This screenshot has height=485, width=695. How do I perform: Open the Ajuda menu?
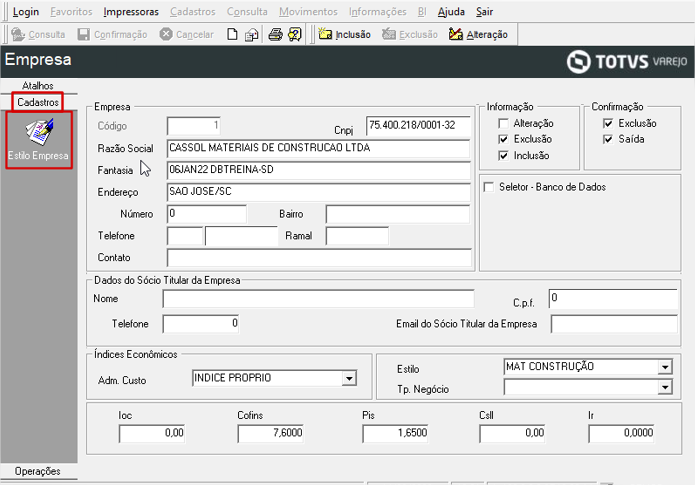(x=451, y=12)
